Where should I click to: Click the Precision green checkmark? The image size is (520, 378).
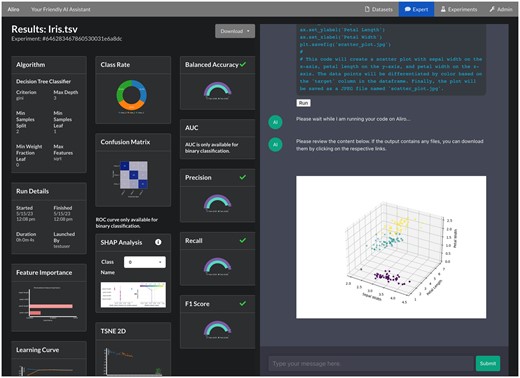click(x=243, y=177)
